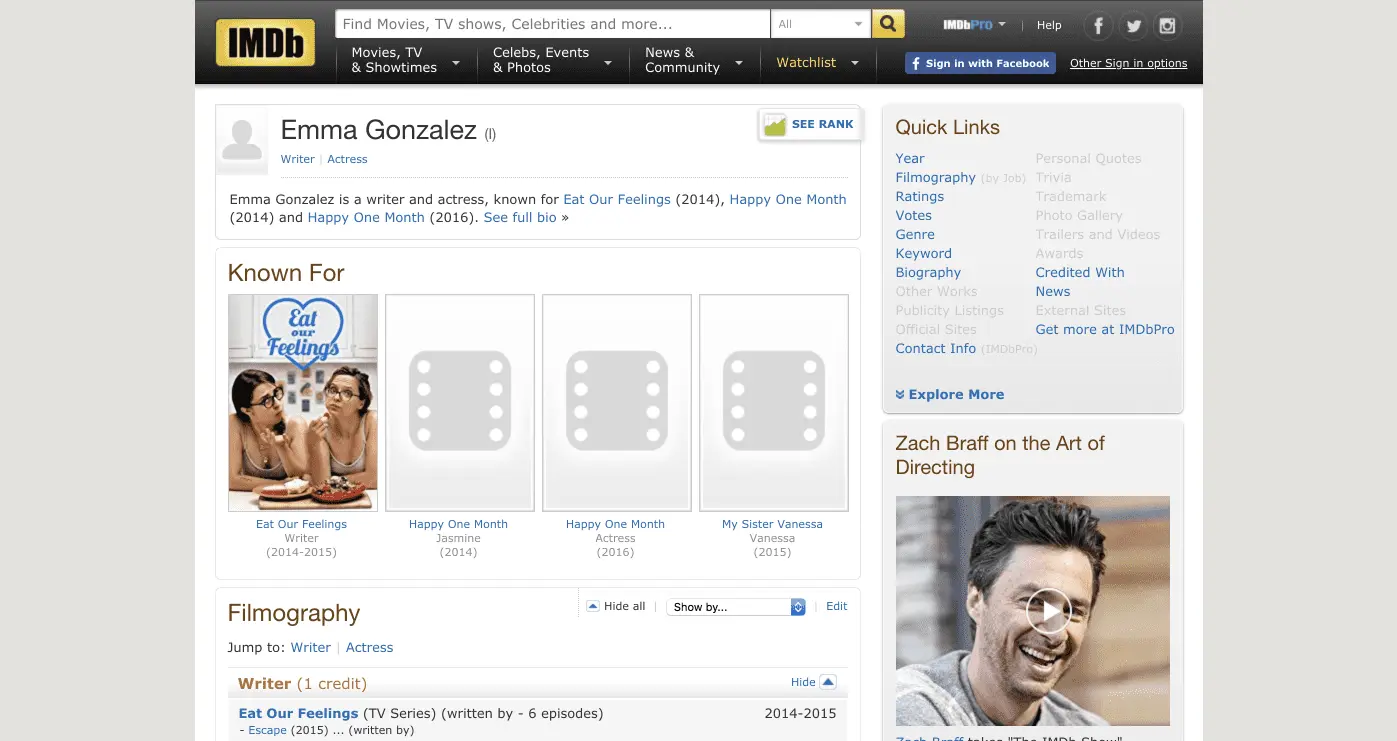Click the filmography Edit link
Image resolution: width=1397 pixels, height=741 pixels.
837,606
